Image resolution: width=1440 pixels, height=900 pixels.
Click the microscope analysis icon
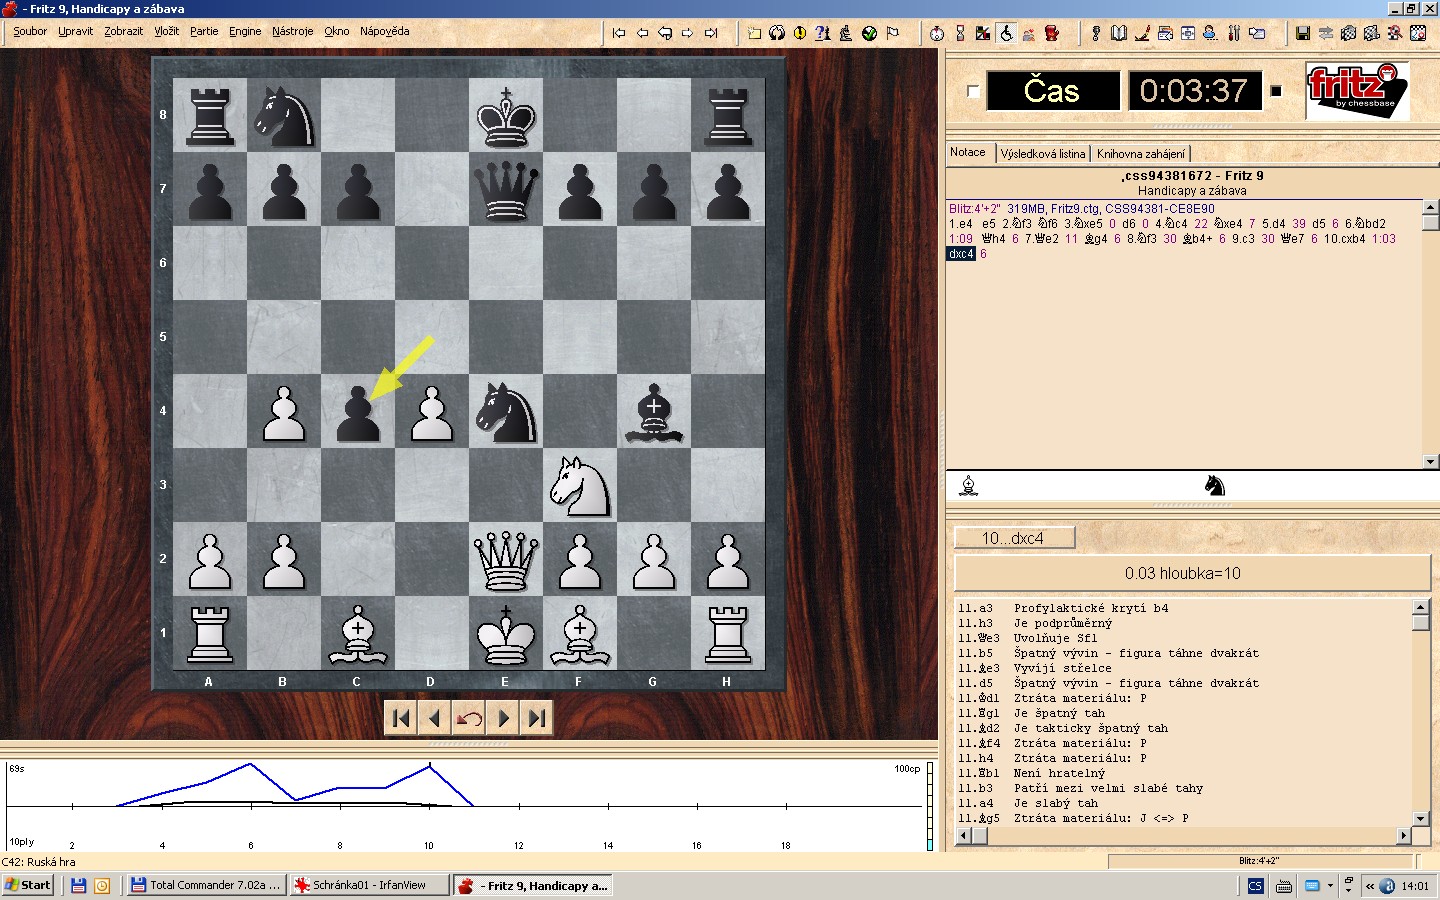pos(846,33)
